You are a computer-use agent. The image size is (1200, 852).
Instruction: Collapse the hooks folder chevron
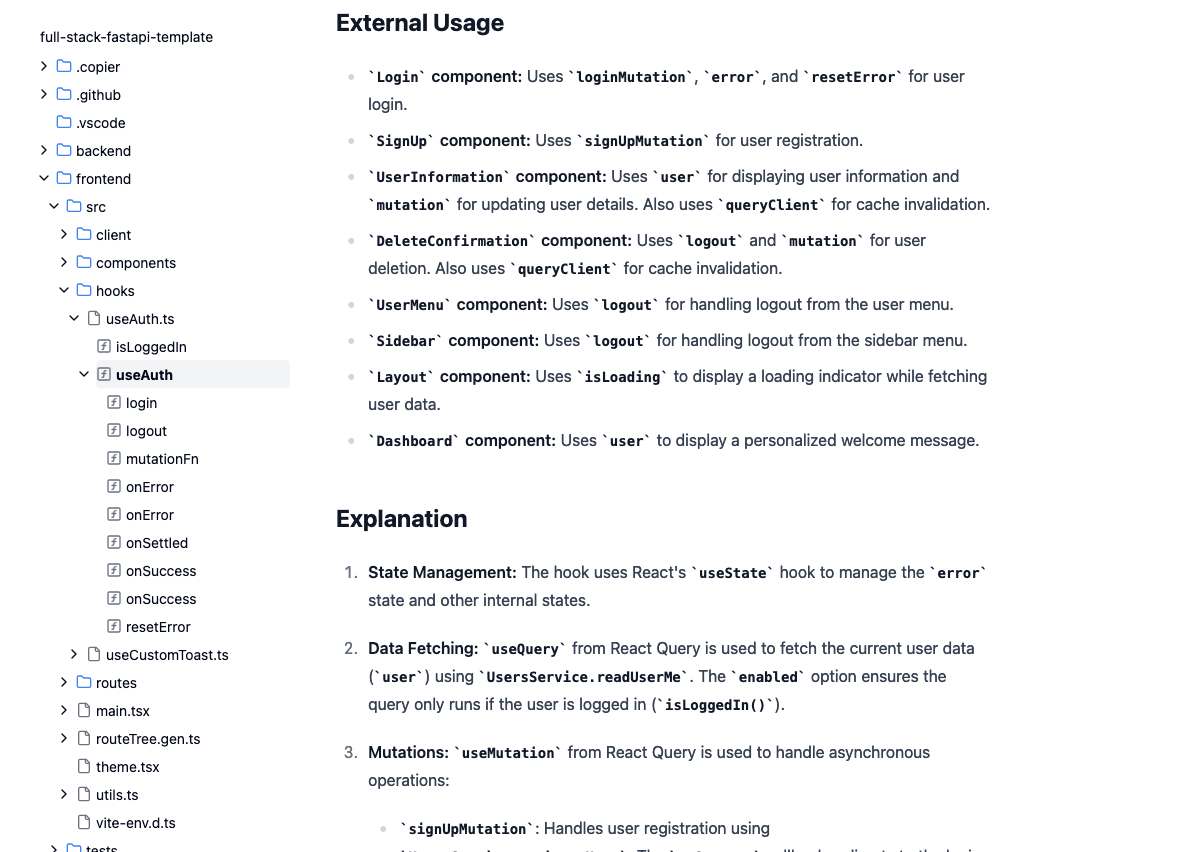tap(64, 291)
